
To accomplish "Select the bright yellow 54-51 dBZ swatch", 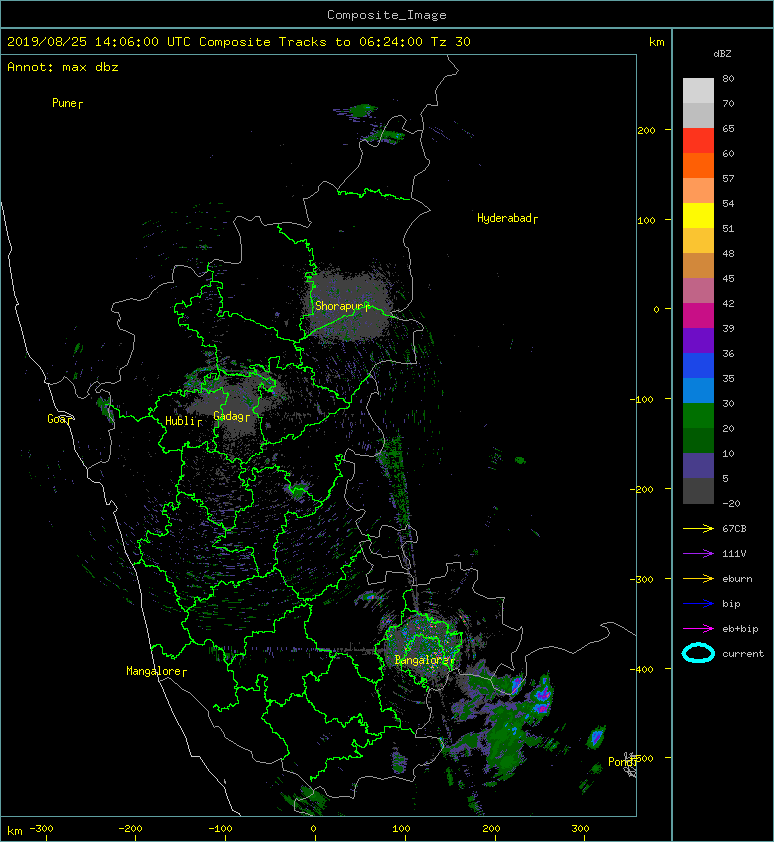I will [x=698, y=215].
